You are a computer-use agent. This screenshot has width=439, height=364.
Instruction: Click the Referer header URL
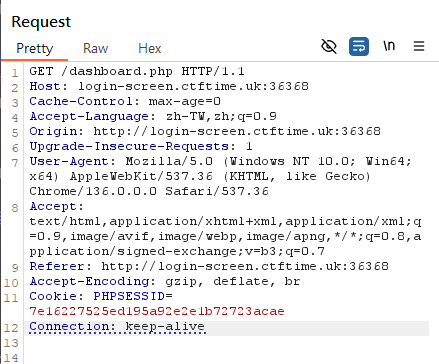[x=245, y=266]
